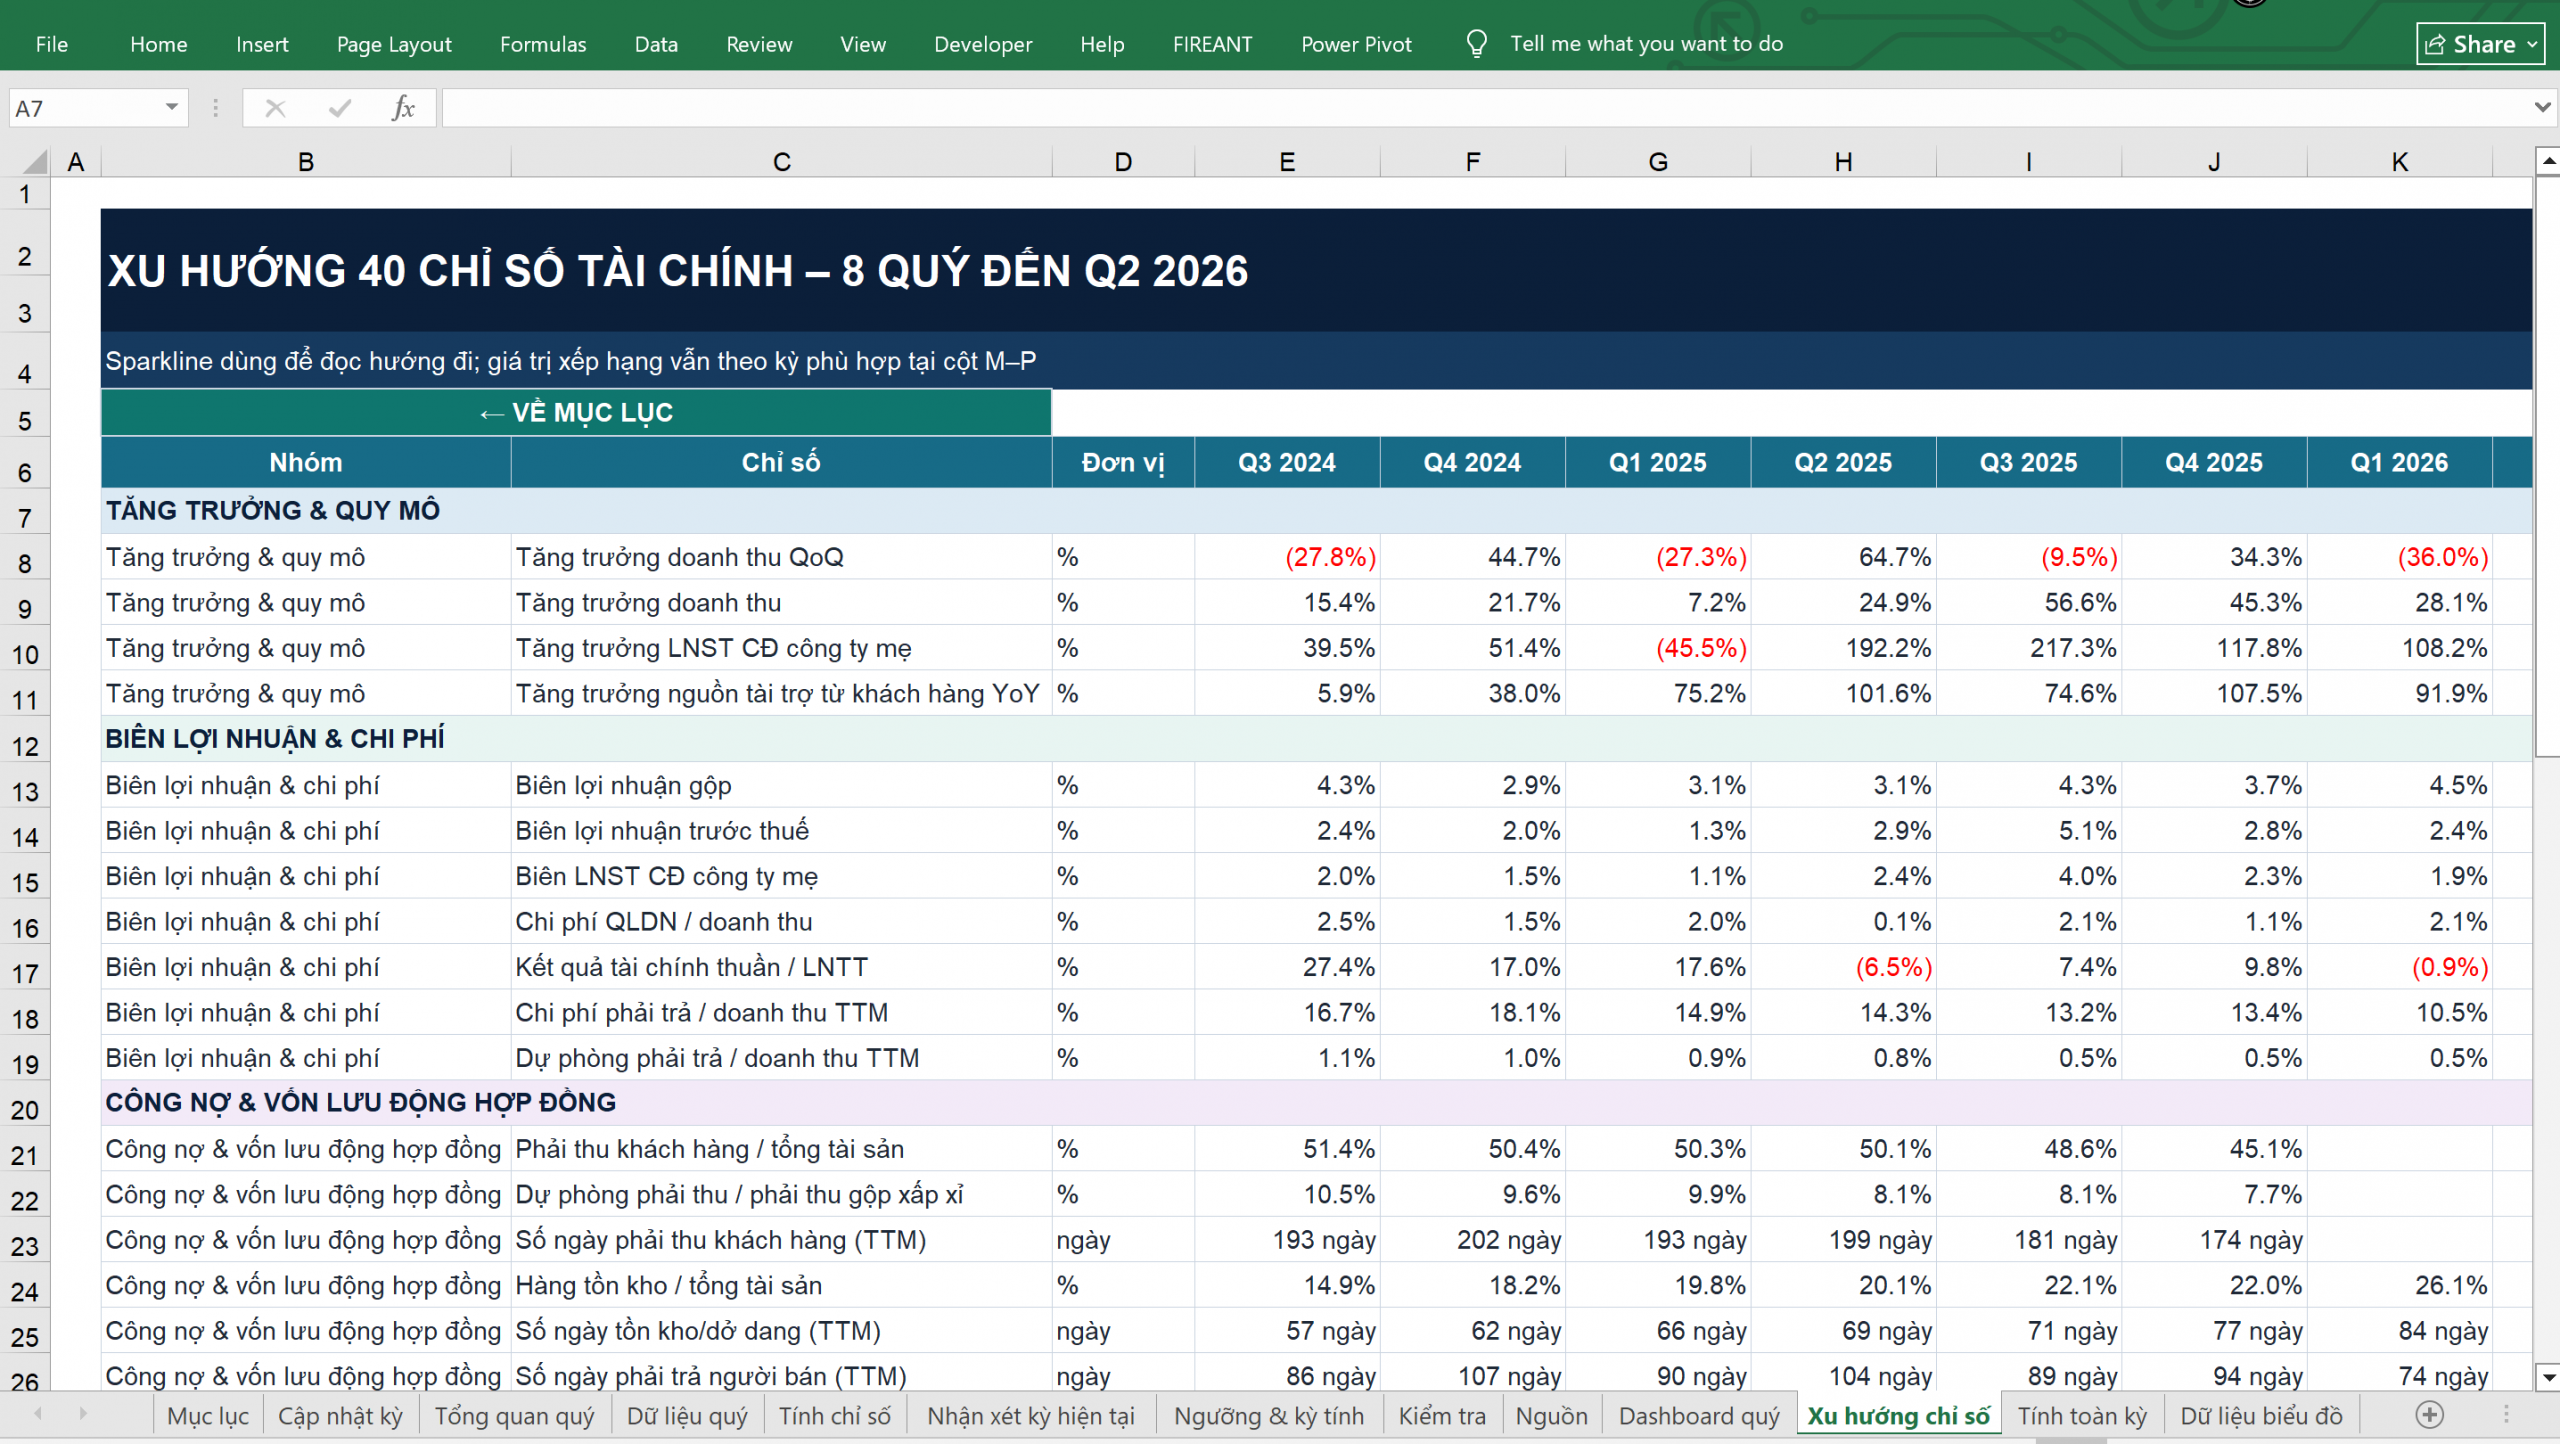This screenshot has width=2560, height=1444.
Task: Open the Share button dropdown
Action: [x=2532, y=44]
